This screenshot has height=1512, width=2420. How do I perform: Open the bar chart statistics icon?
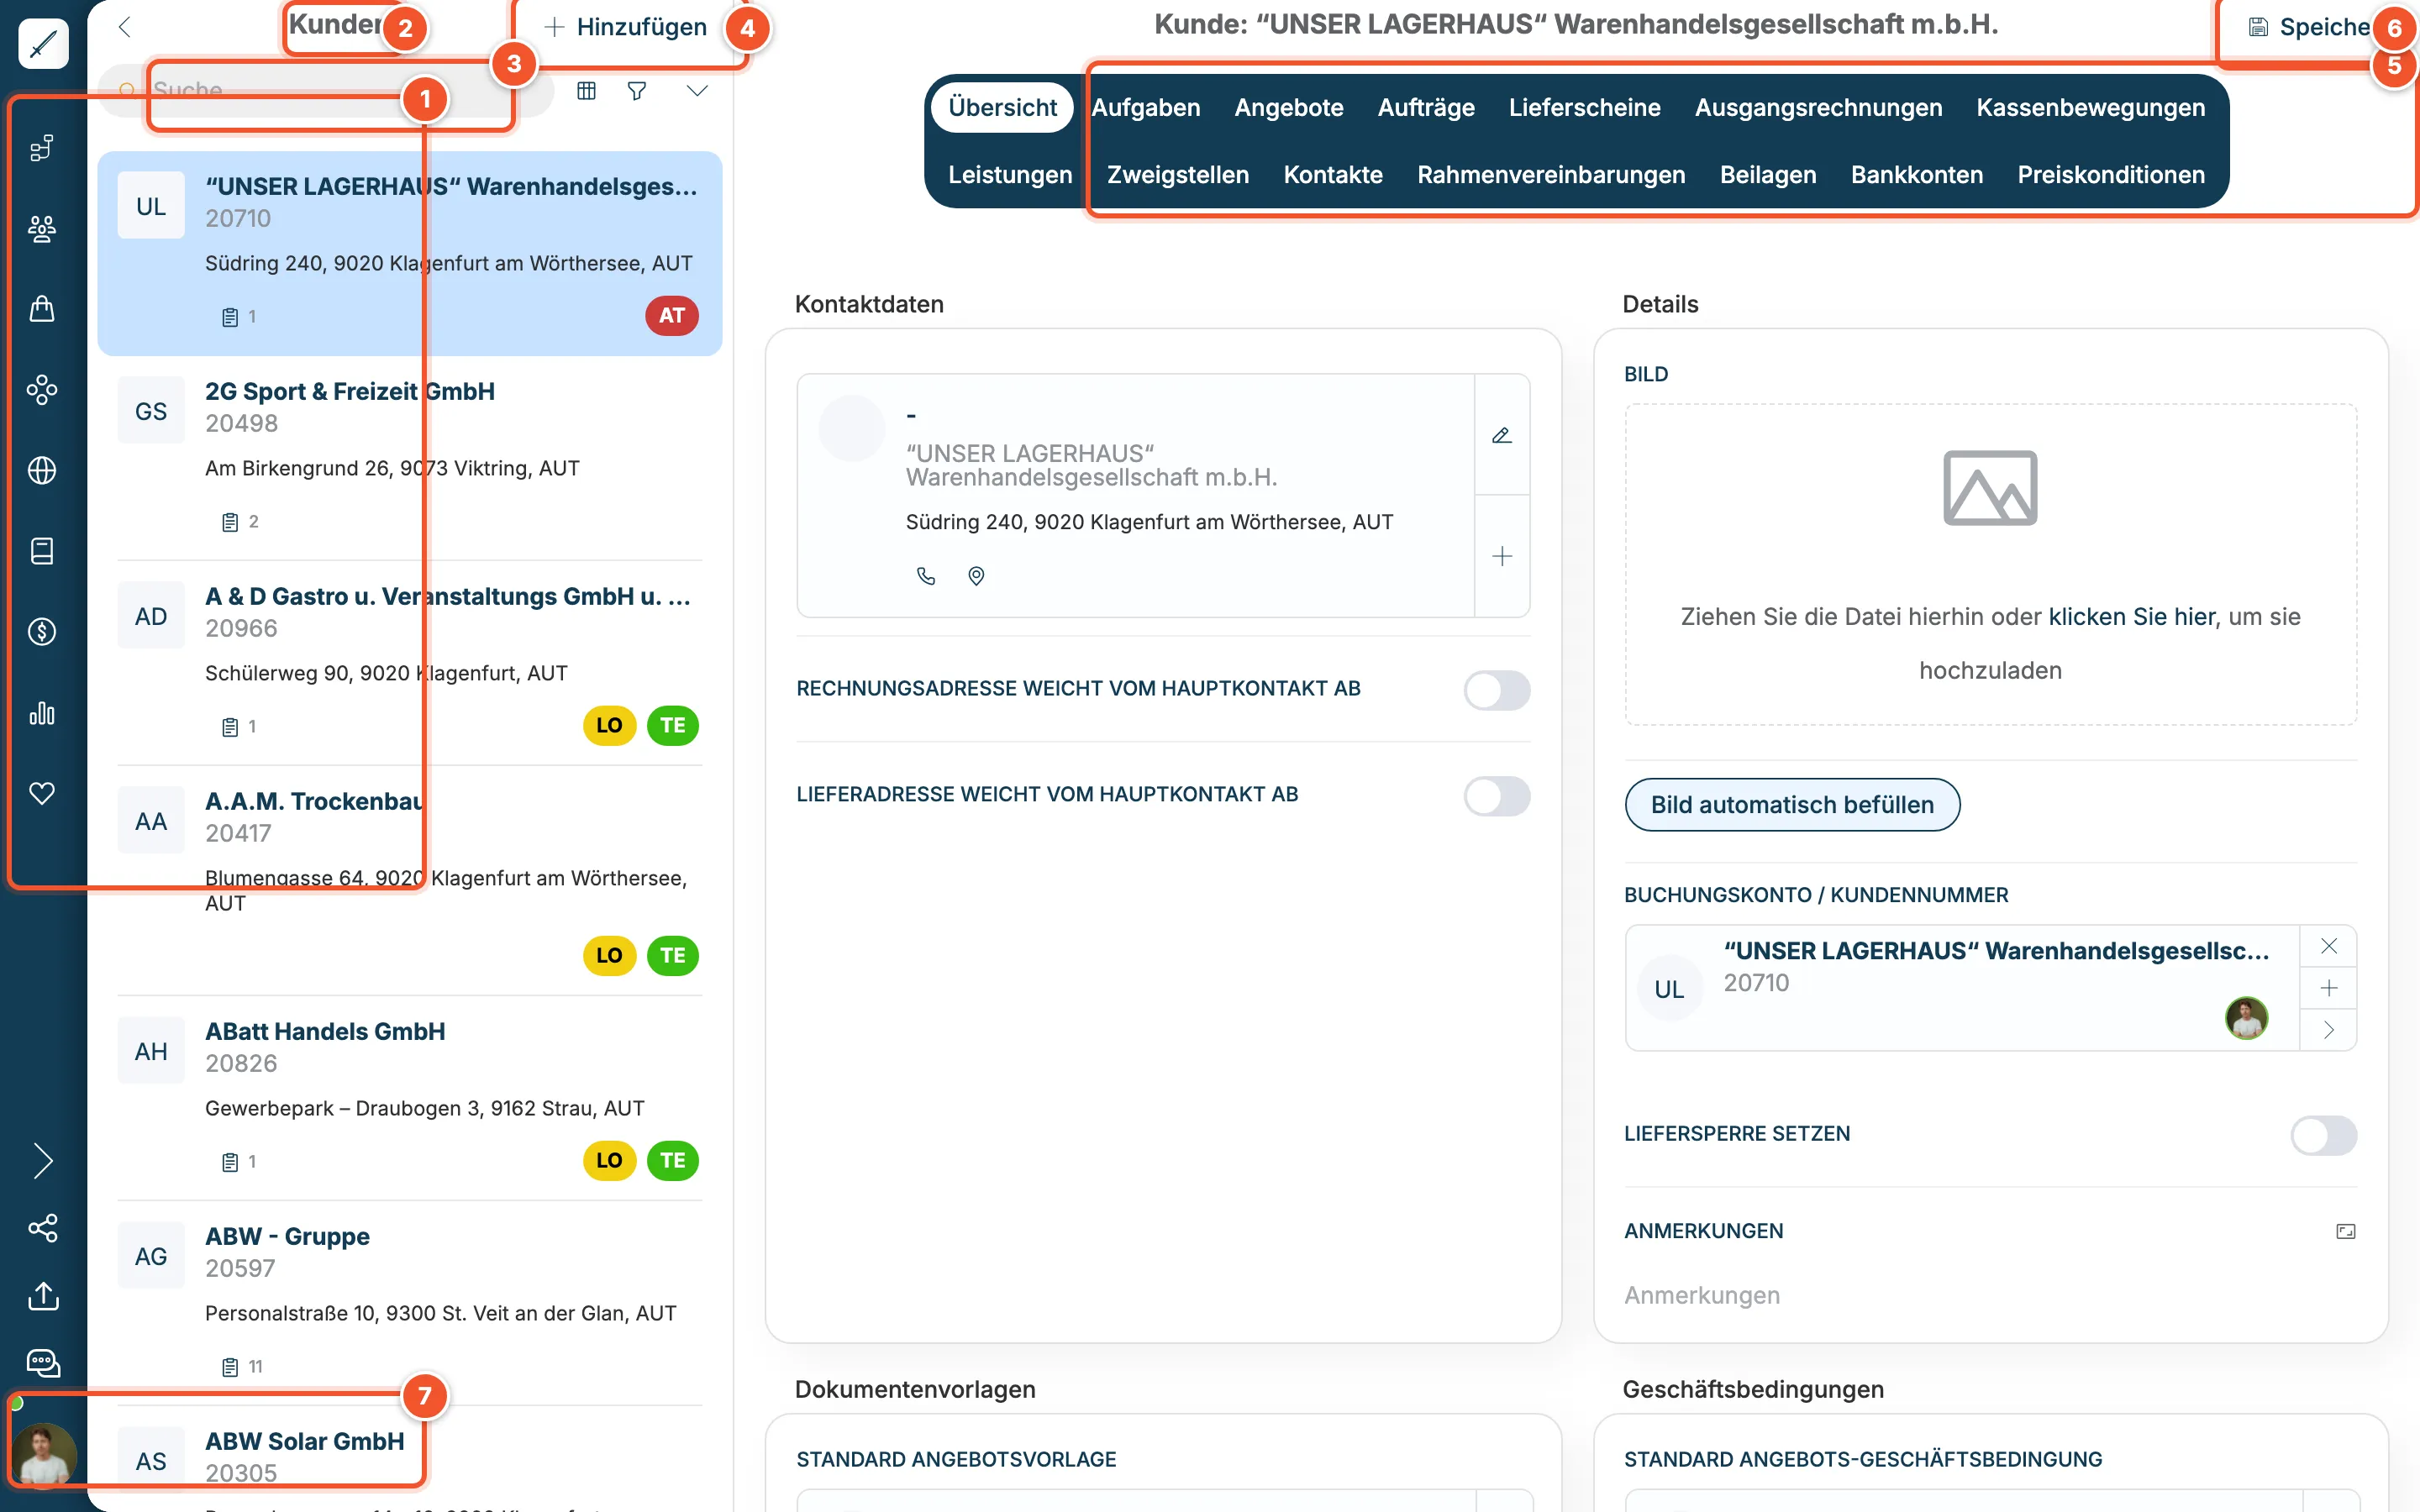point(42,713)
